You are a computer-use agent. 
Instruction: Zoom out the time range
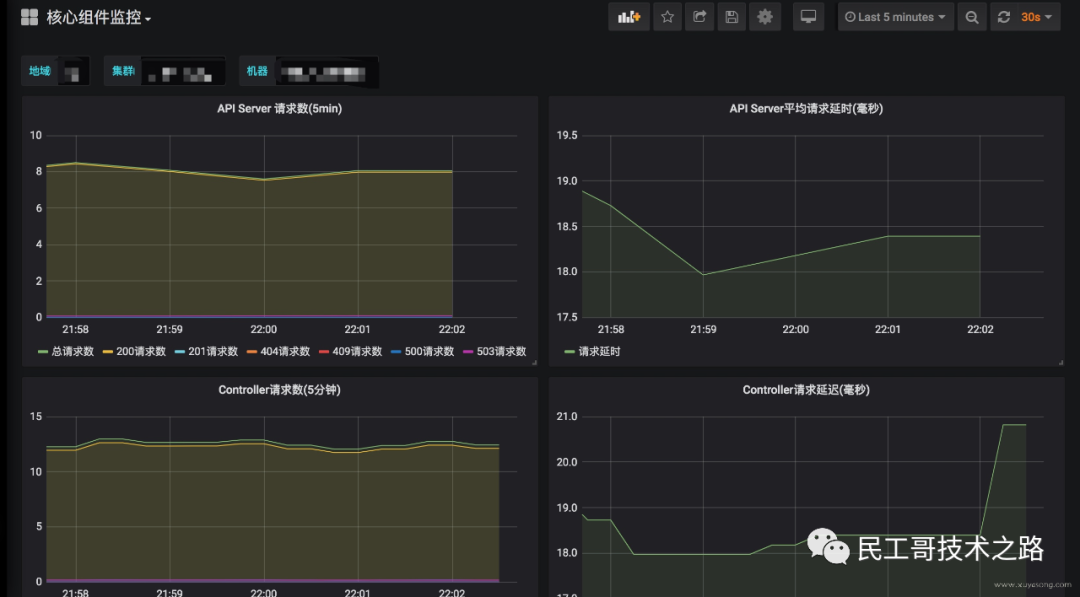[972, 17]
